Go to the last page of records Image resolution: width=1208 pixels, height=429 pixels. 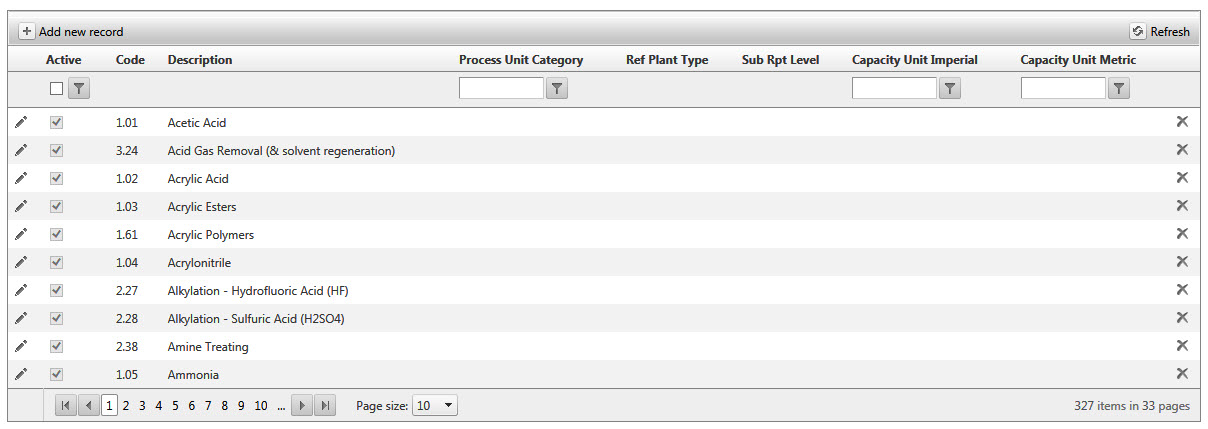click(x=325, y=406)
